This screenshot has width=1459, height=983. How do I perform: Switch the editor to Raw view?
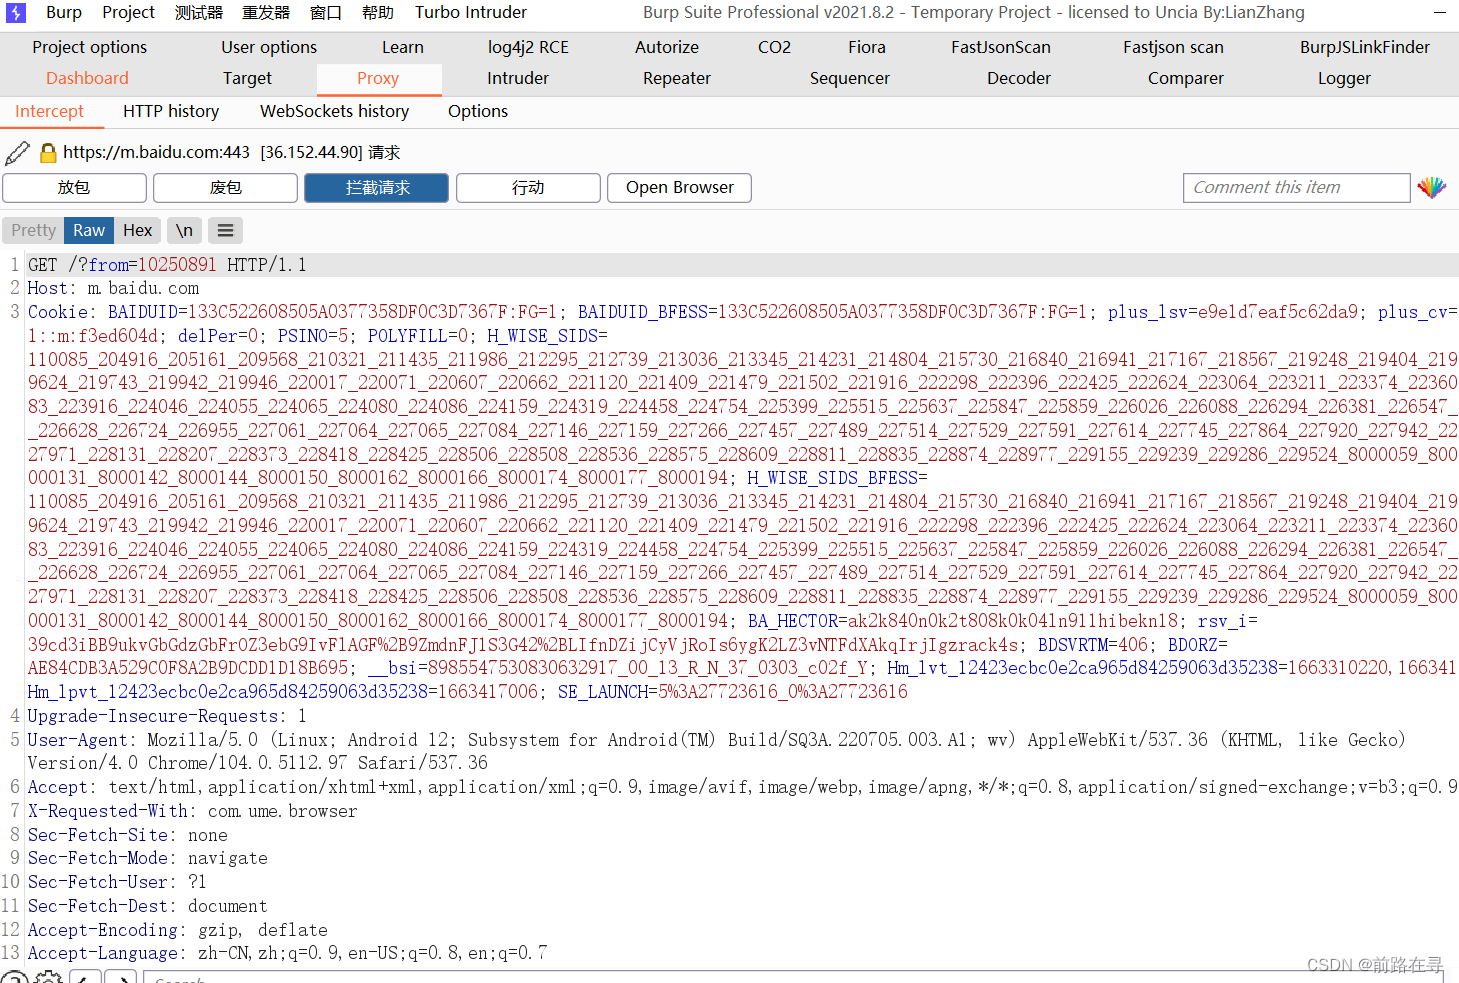tap(89, 230)
